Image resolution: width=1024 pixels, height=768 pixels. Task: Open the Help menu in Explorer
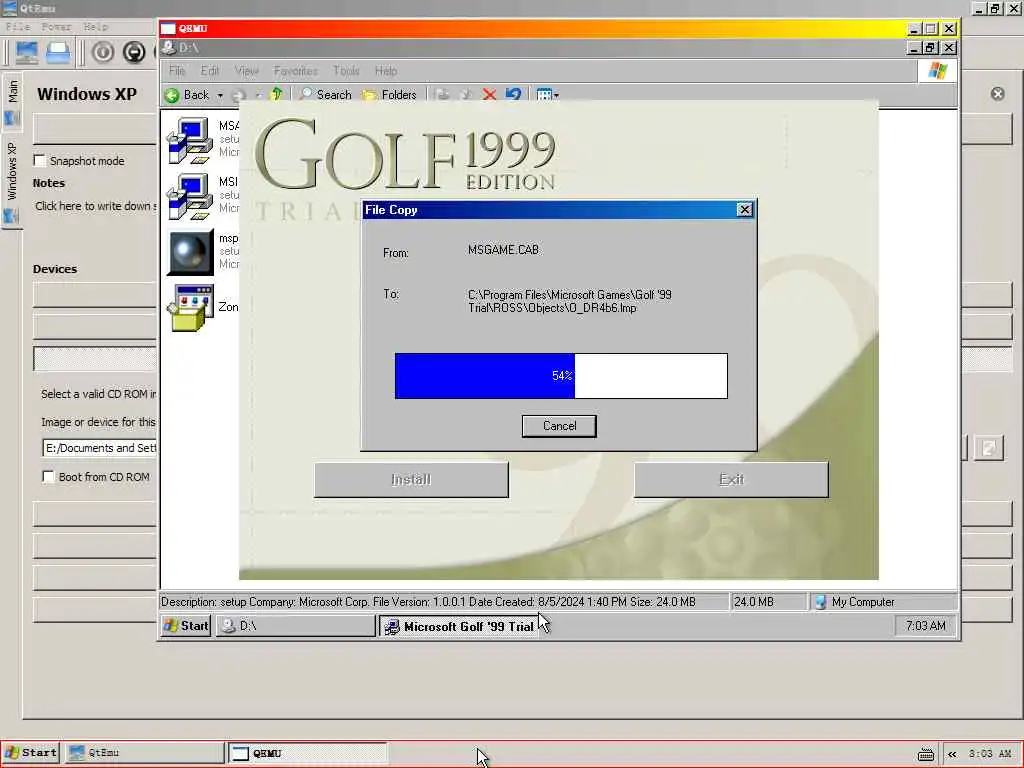(386, 71)
